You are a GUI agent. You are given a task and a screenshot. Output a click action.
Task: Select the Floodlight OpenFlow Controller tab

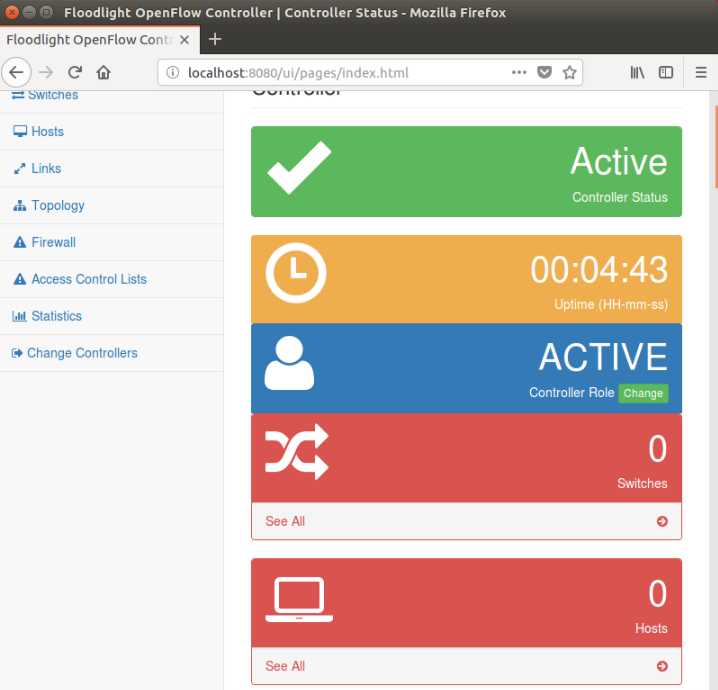coord(100,40)
